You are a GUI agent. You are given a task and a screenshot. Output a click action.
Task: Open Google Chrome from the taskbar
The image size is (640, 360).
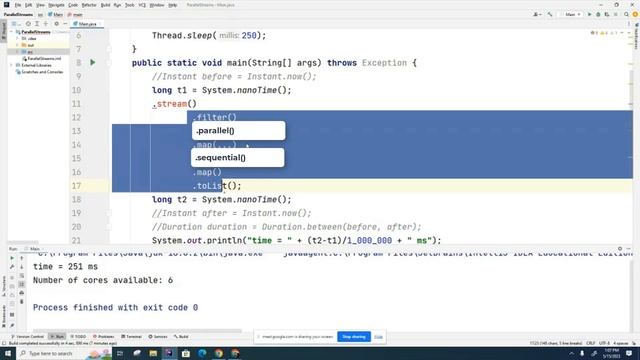pos(219,353)
